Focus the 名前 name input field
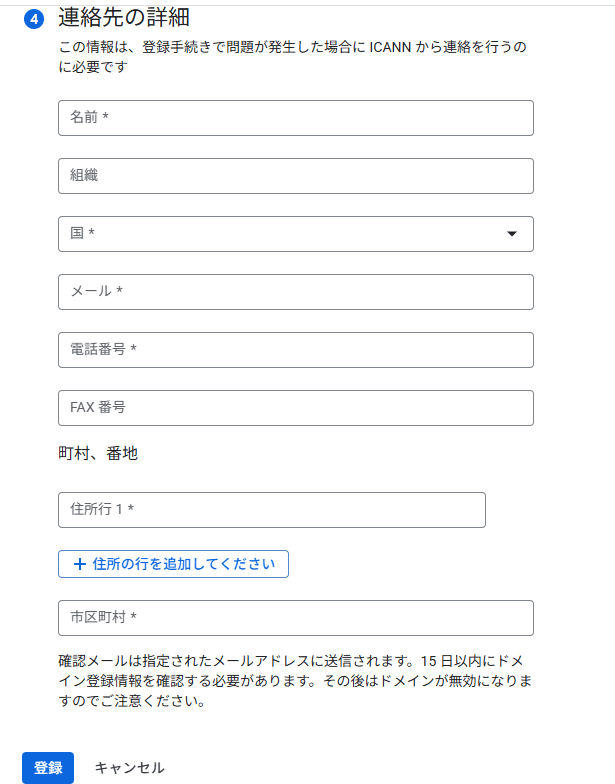 (296, 118)
